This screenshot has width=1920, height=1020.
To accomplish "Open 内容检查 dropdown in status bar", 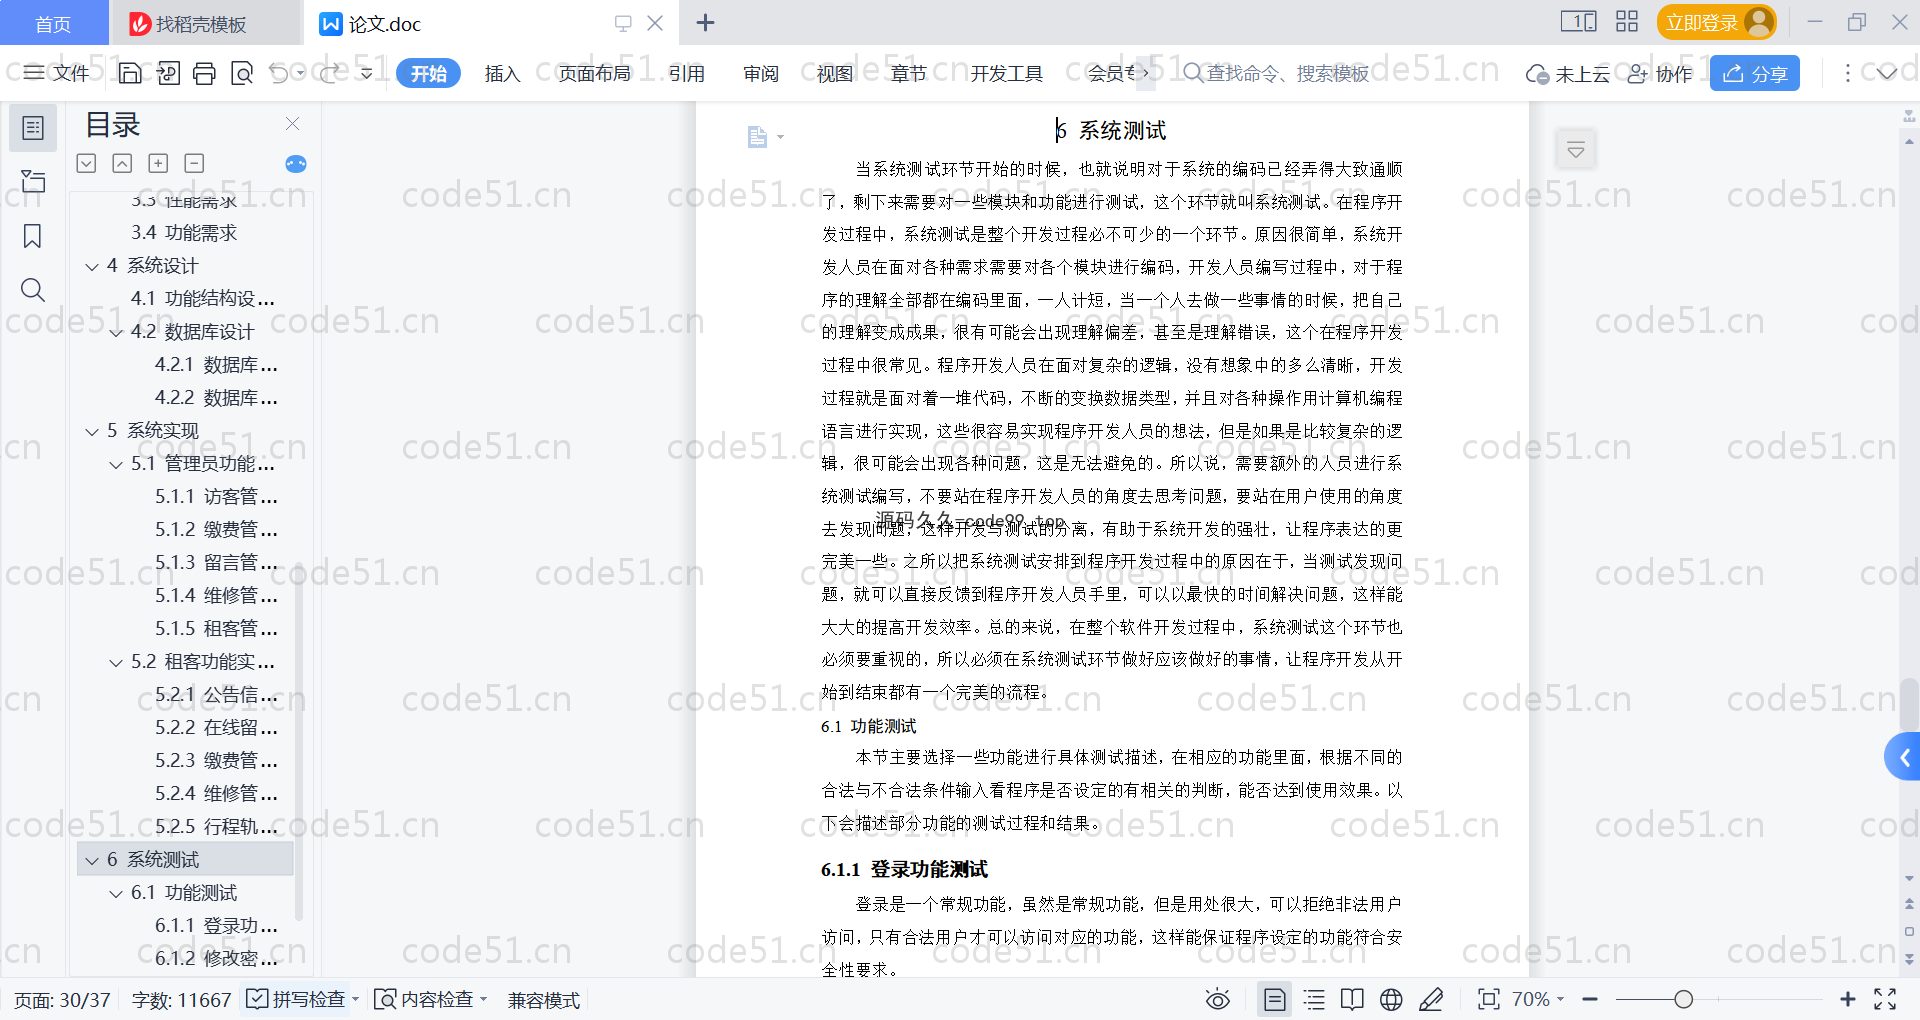I will coord(431,999).
